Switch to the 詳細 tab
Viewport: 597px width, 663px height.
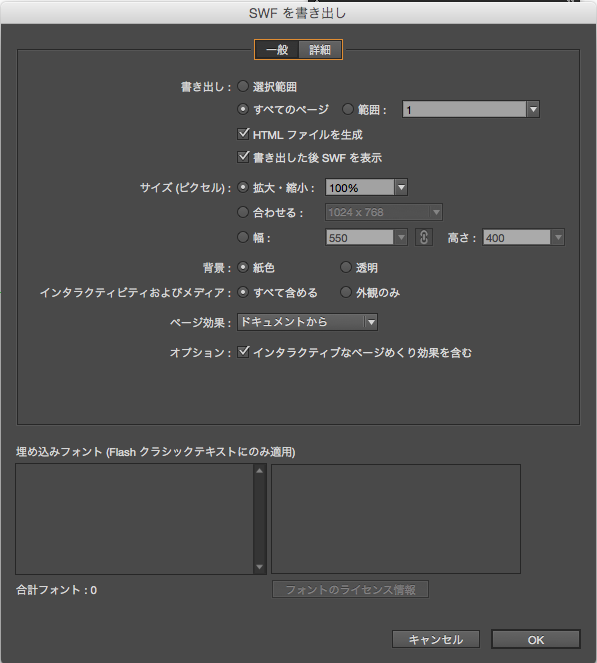coord(320,50)
